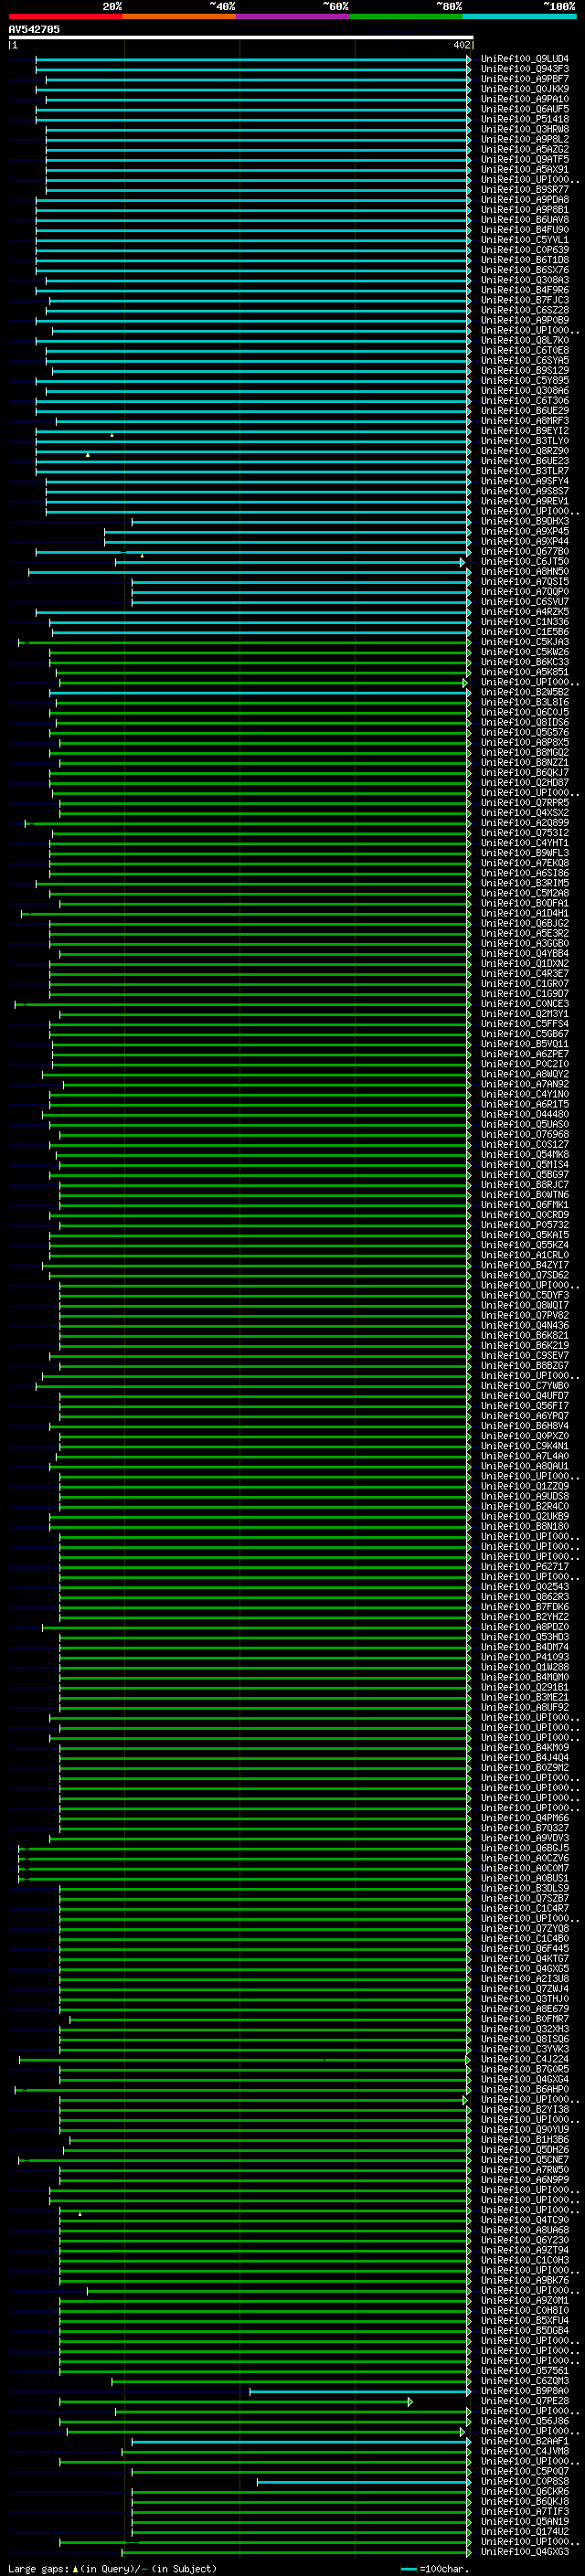Select label UniRef100_C1C0H3

(x=524, y=2260)
